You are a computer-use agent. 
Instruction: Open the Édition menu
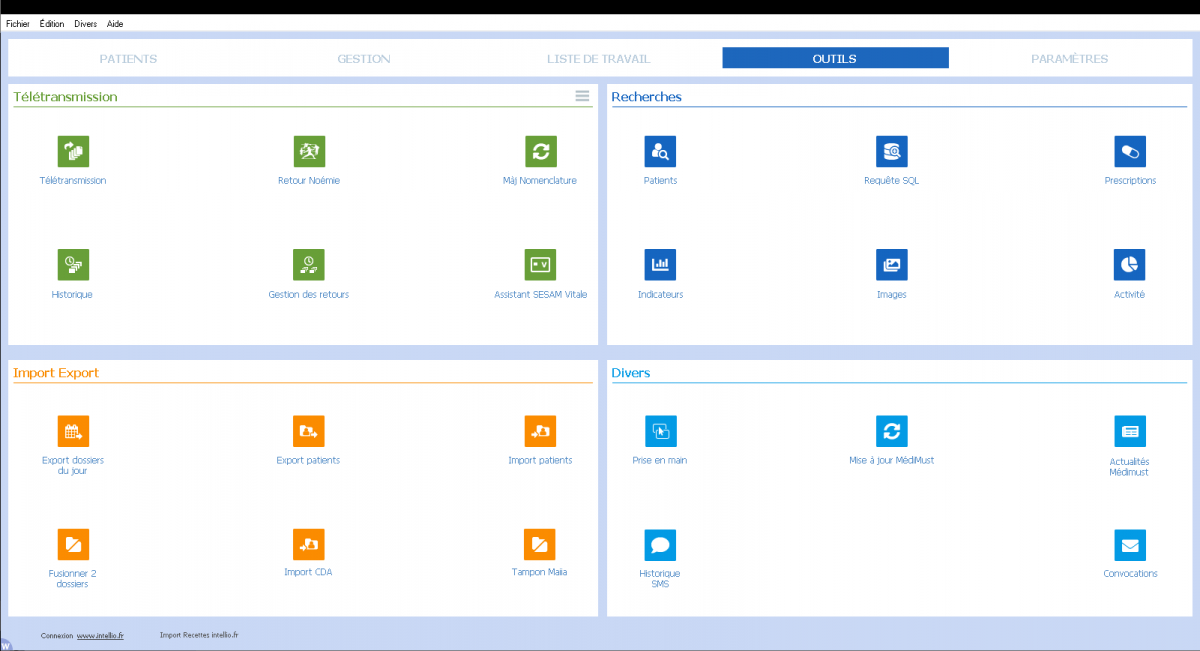coord(52,23)
